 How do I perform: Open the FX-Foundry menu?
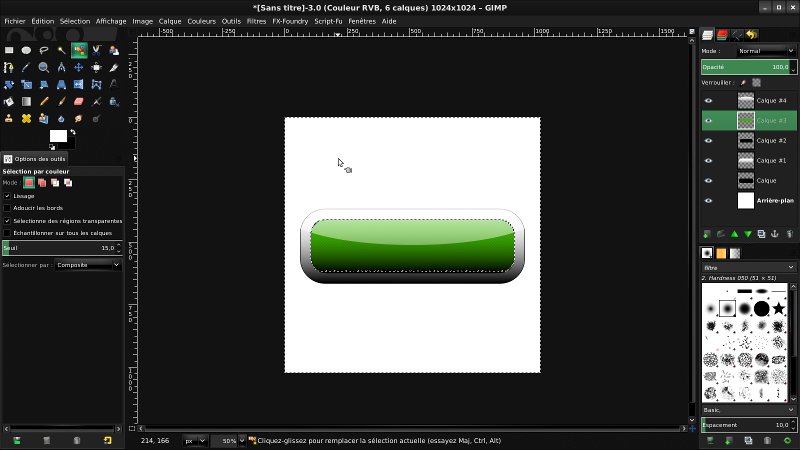290,21
